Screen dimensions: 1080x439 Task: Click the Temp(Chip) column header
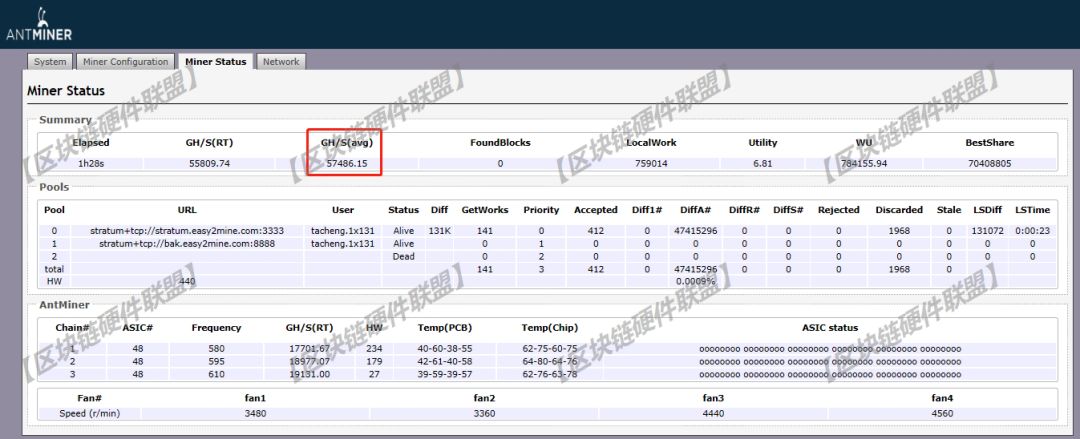point(550,328)
